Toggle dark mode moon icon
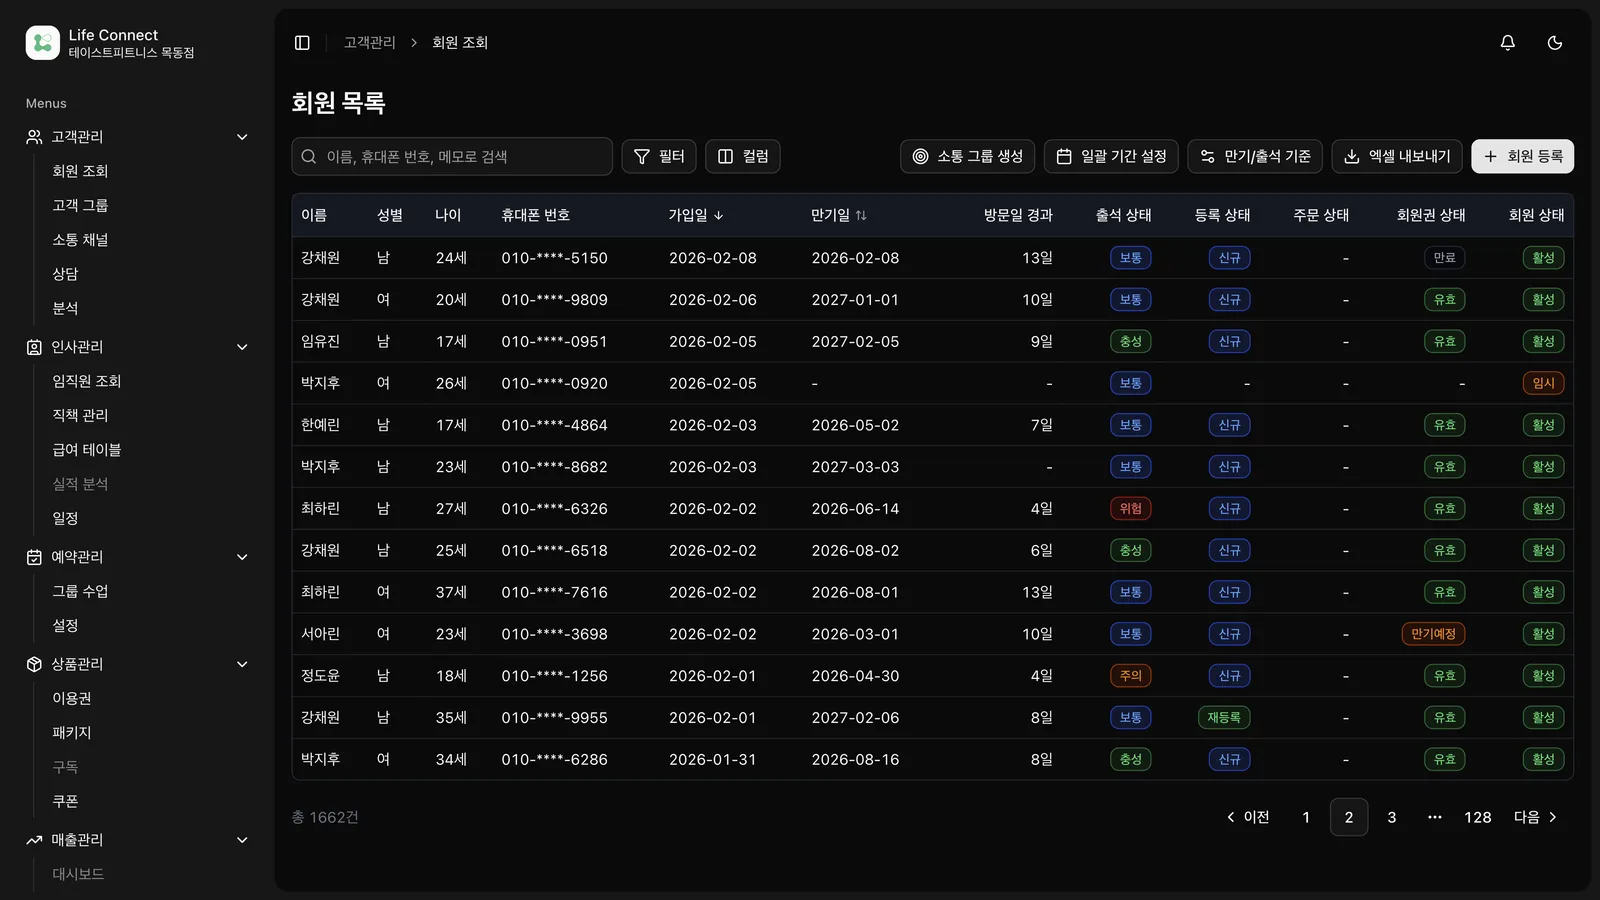Screen dimensions: 1600x900 (1554, 43)
